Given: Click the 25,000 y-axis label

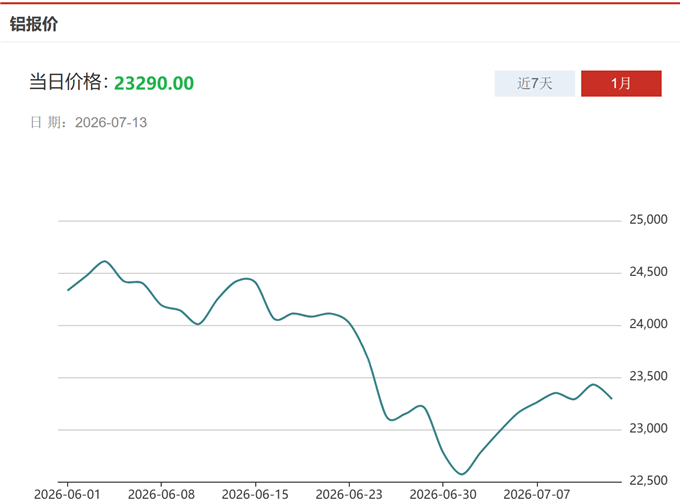Looking at the screenshot, I should pos(648,219).
